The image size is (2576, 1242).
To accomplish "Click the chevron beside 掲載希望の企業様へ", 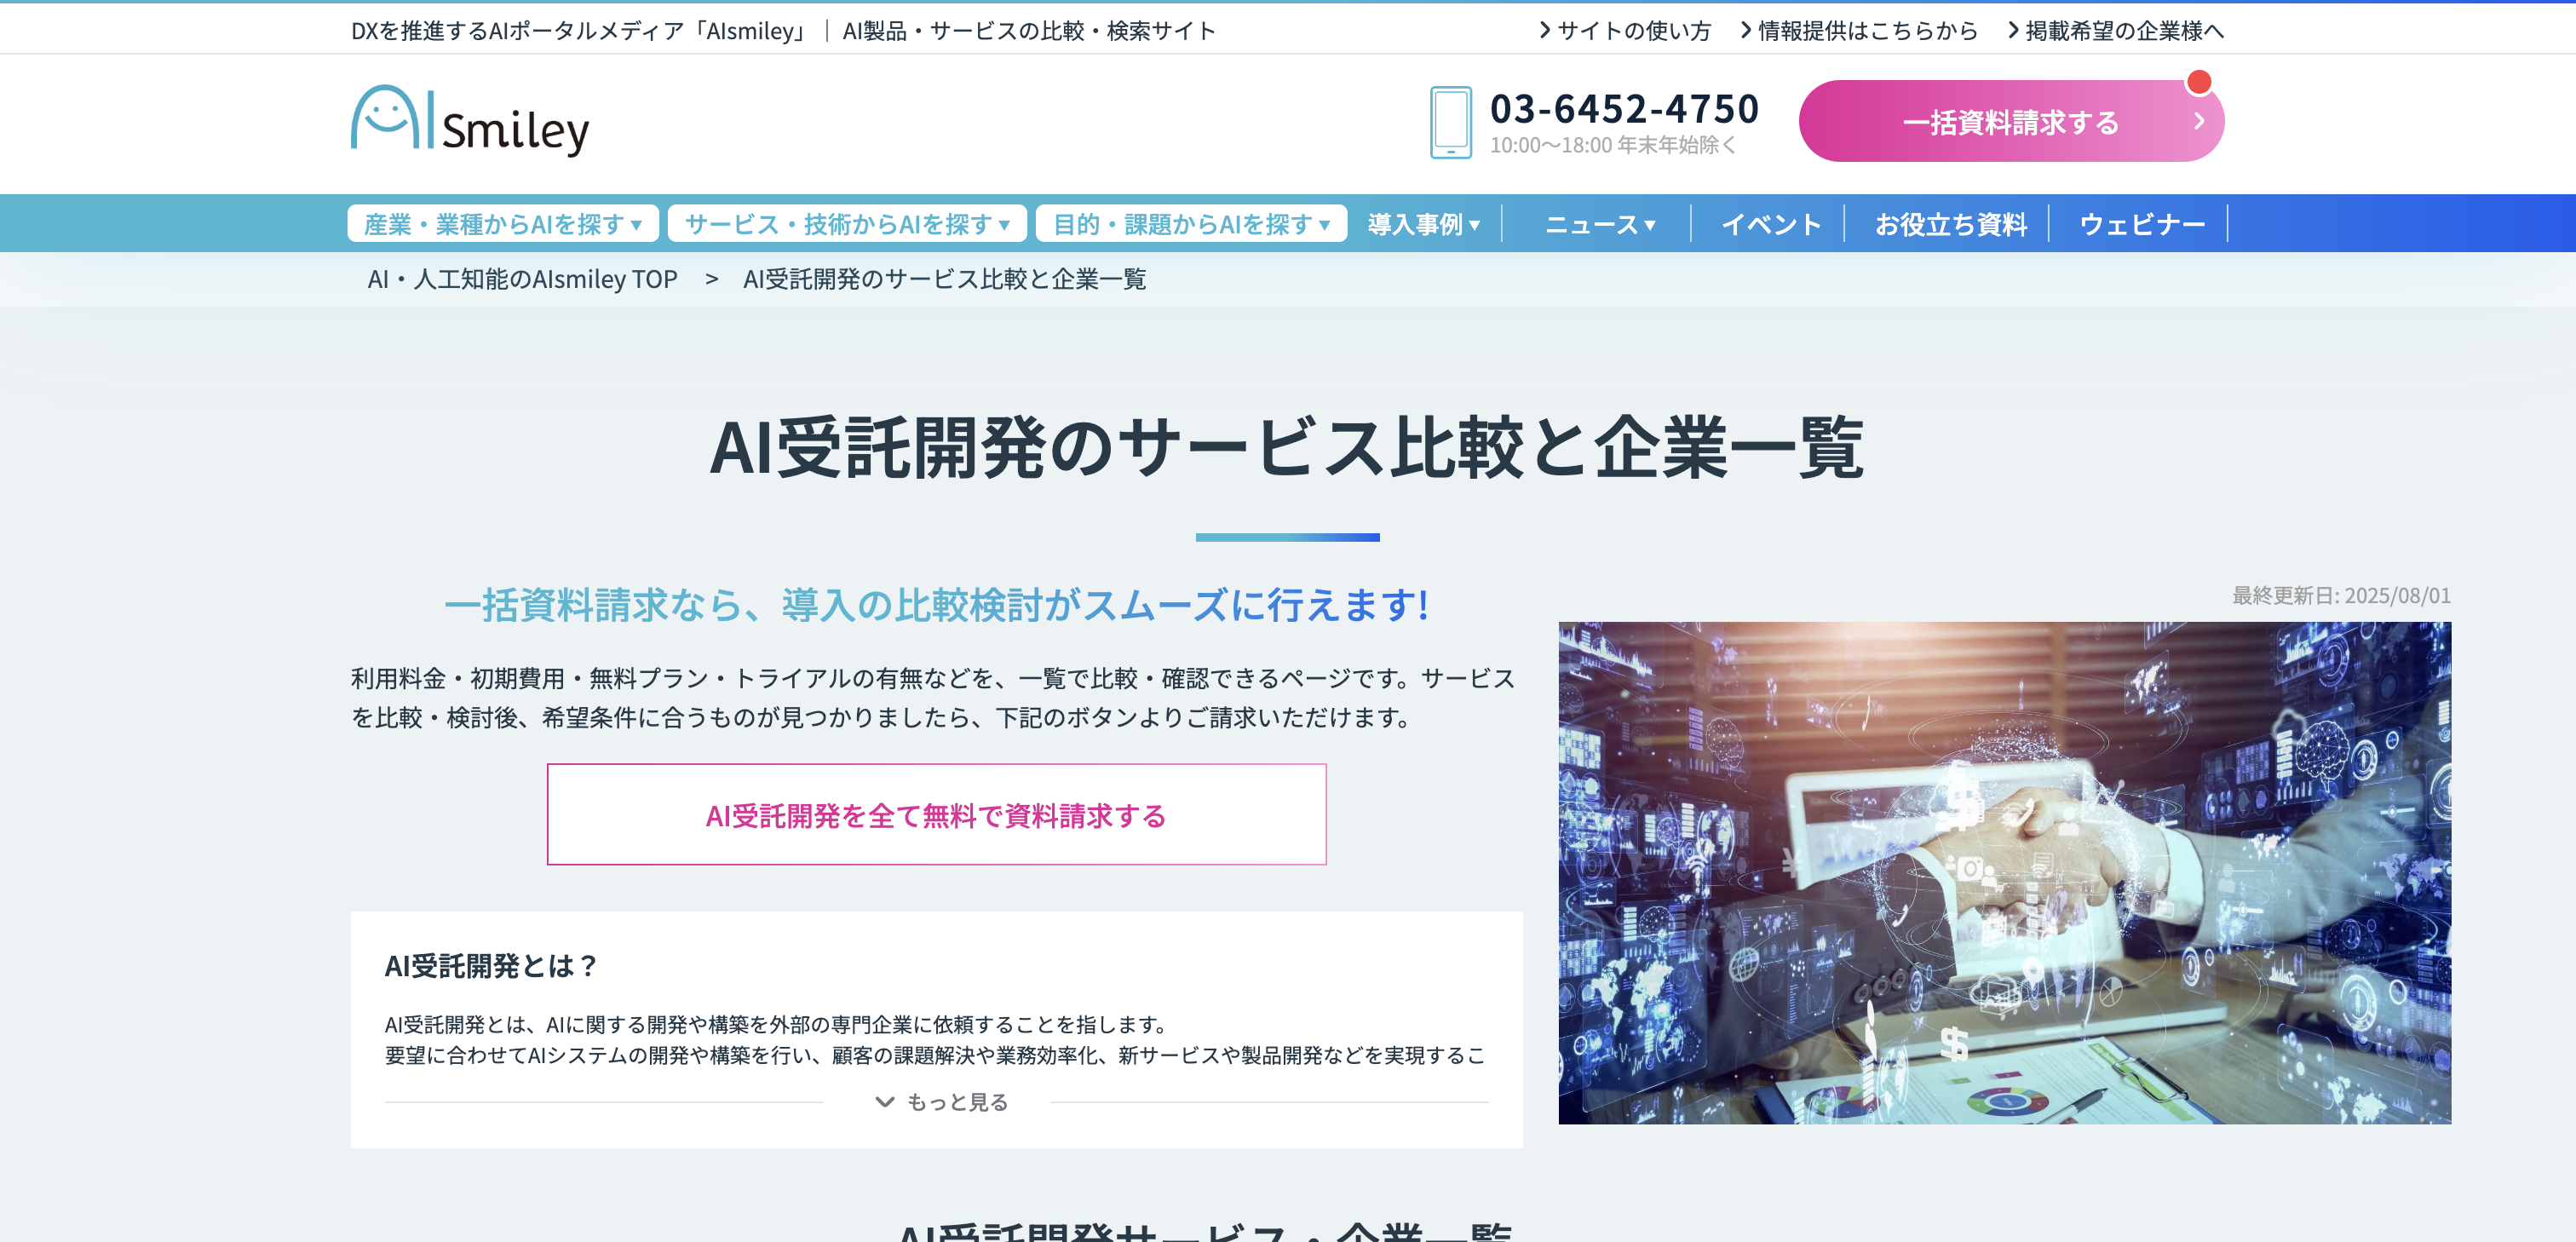I will coord(2014,30).
